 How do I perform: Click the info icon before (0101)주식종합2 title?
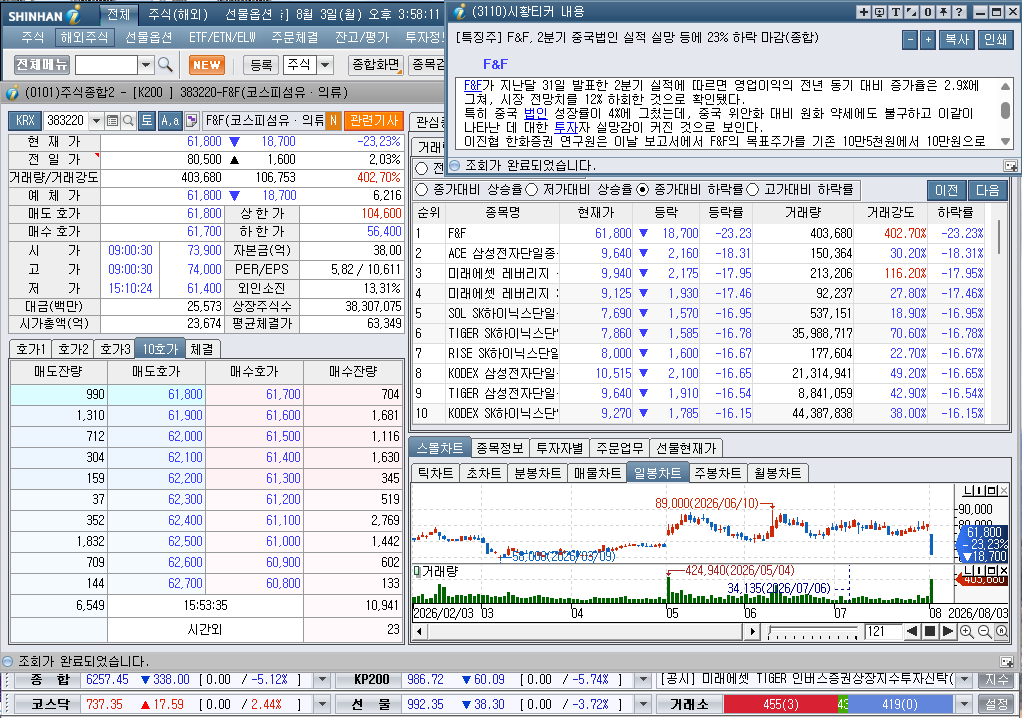(x=12, y=93)
